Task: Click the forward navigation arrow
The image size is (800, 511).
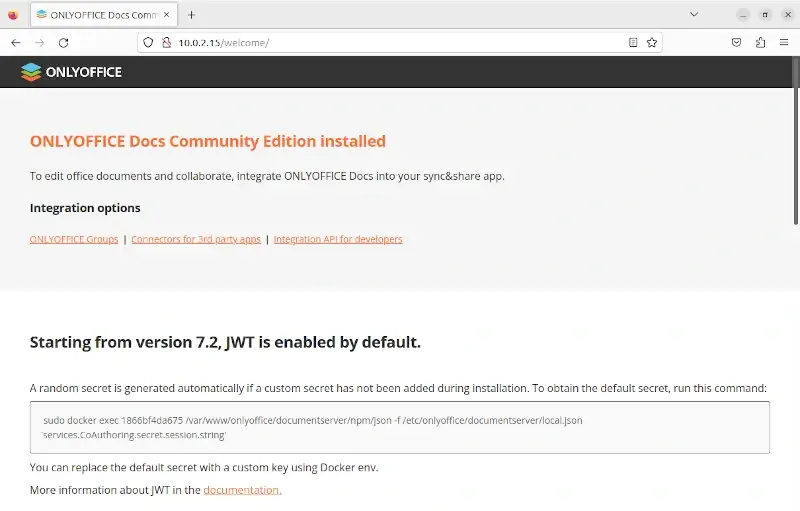Action: [39, 43]
